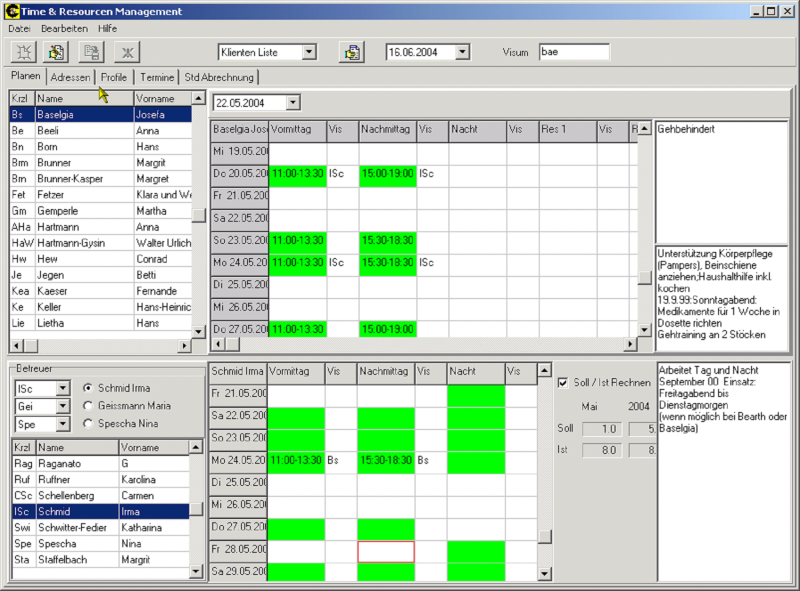Viewport: 800px width, 591px height.
Task: Click the application icon in the title bar
Action: 12,11
